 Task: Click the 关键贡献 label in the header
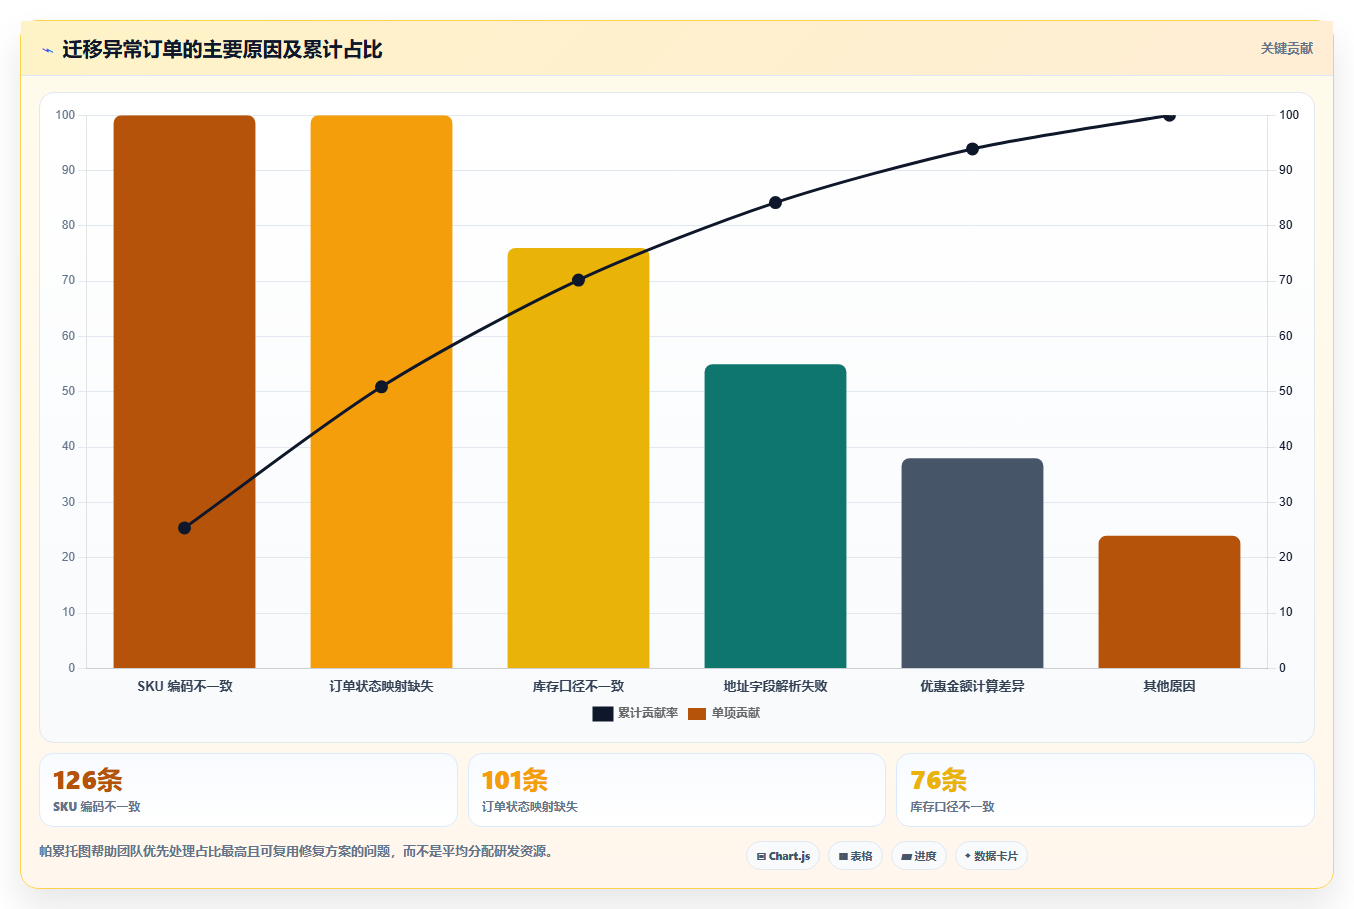1286,48
